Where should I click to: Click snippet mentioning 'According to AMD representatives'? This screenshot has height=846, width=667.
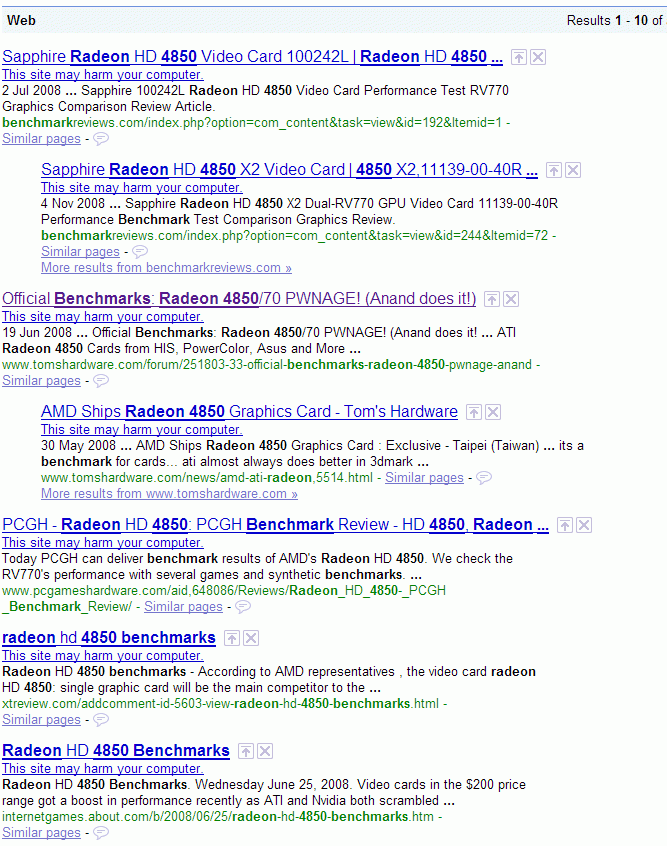[x=269, y=680]
